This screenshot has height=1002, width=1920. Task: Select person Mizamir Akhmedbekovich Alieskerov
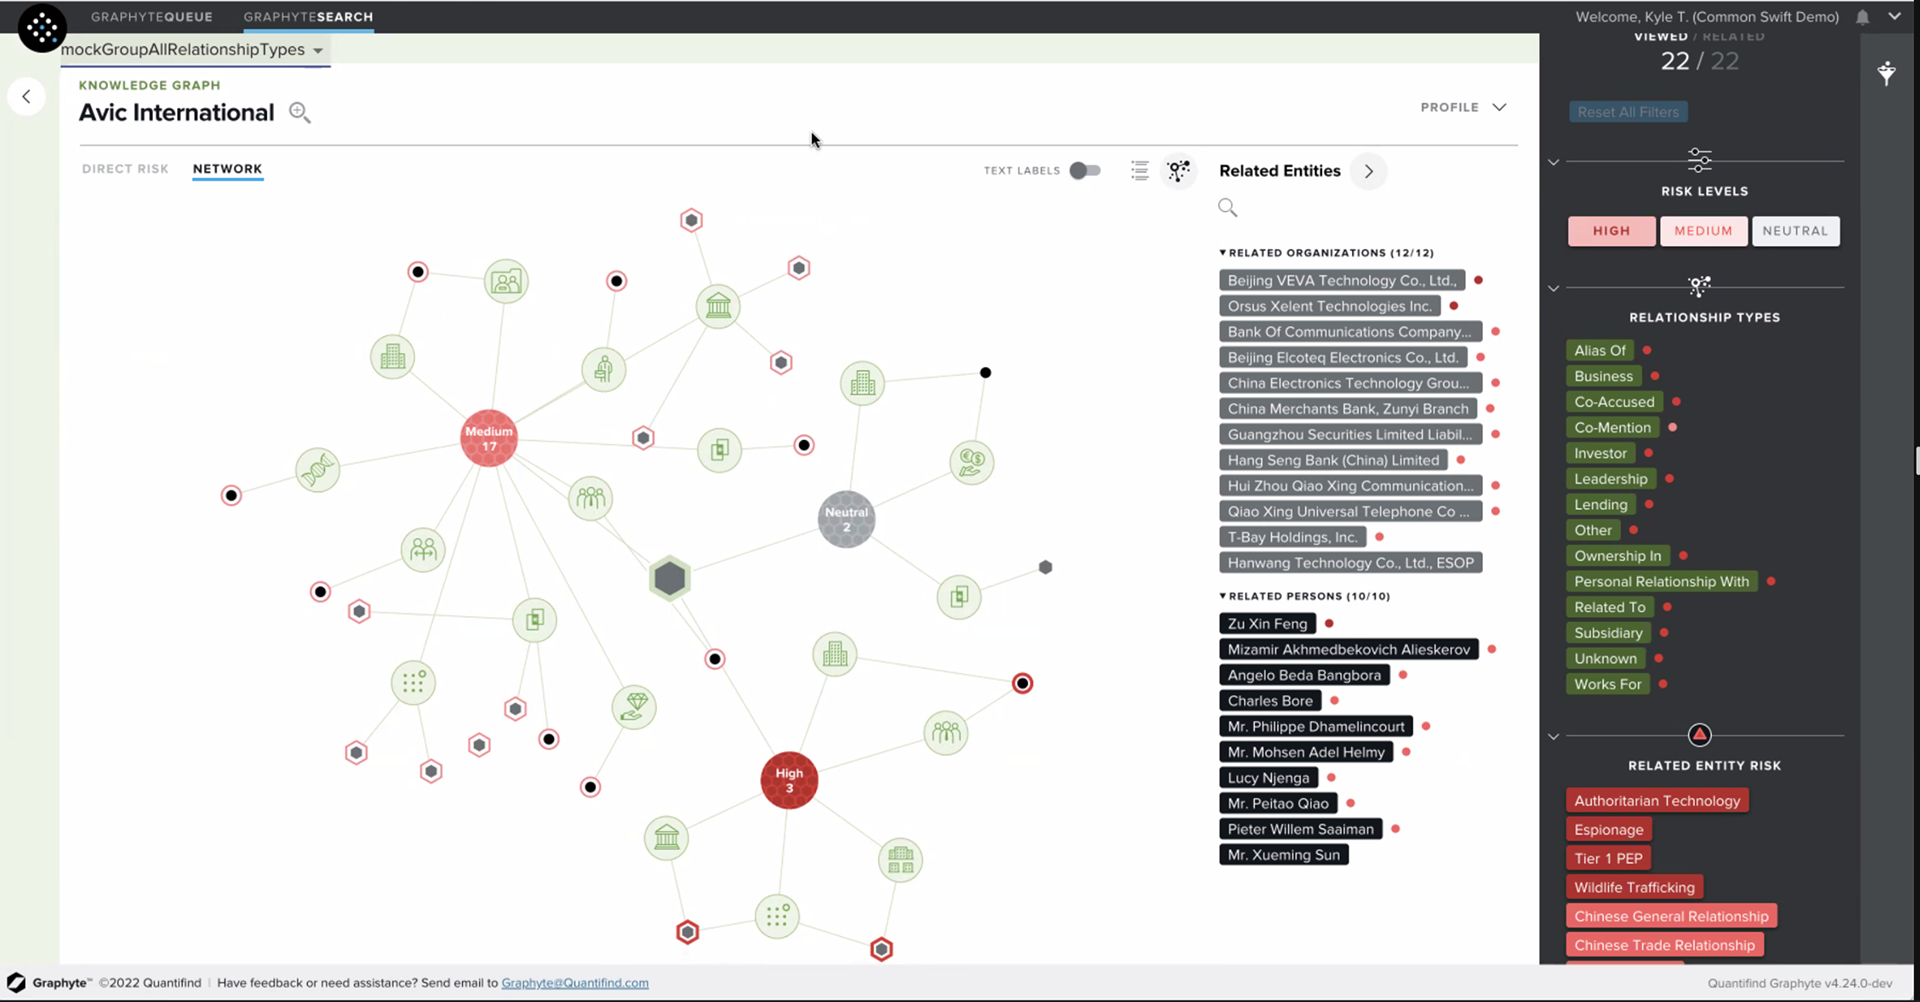point(1349,650)
